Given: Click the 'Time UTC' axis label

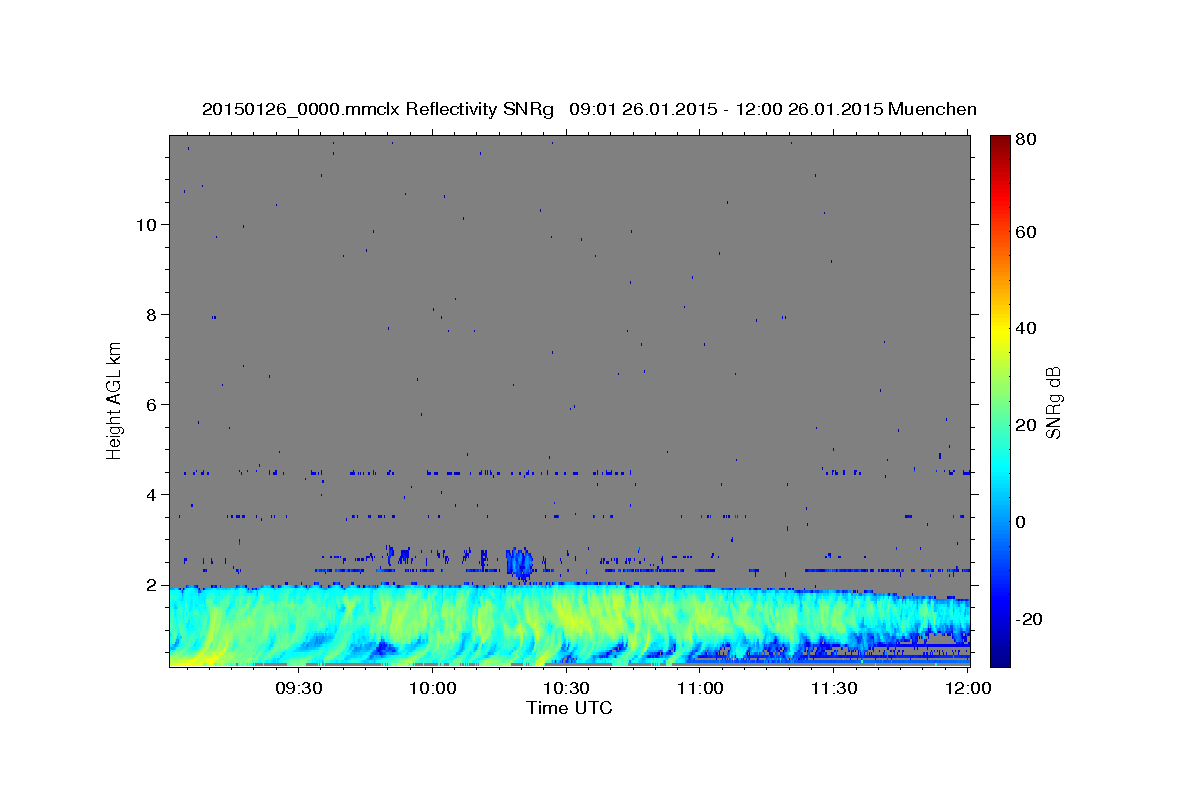Looking at the screenshot, I should click(x=569, y=708).
